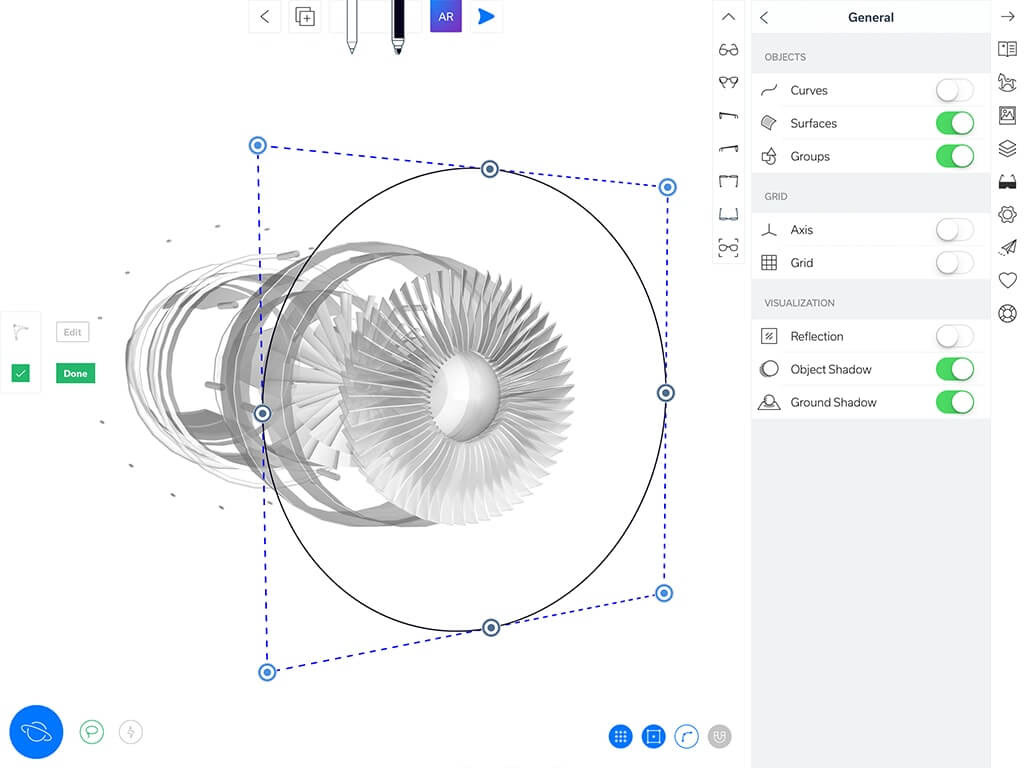Click the Ground Shadow label
The width and height of the screenshot is (1024, 768).
[x=833, y=402]
